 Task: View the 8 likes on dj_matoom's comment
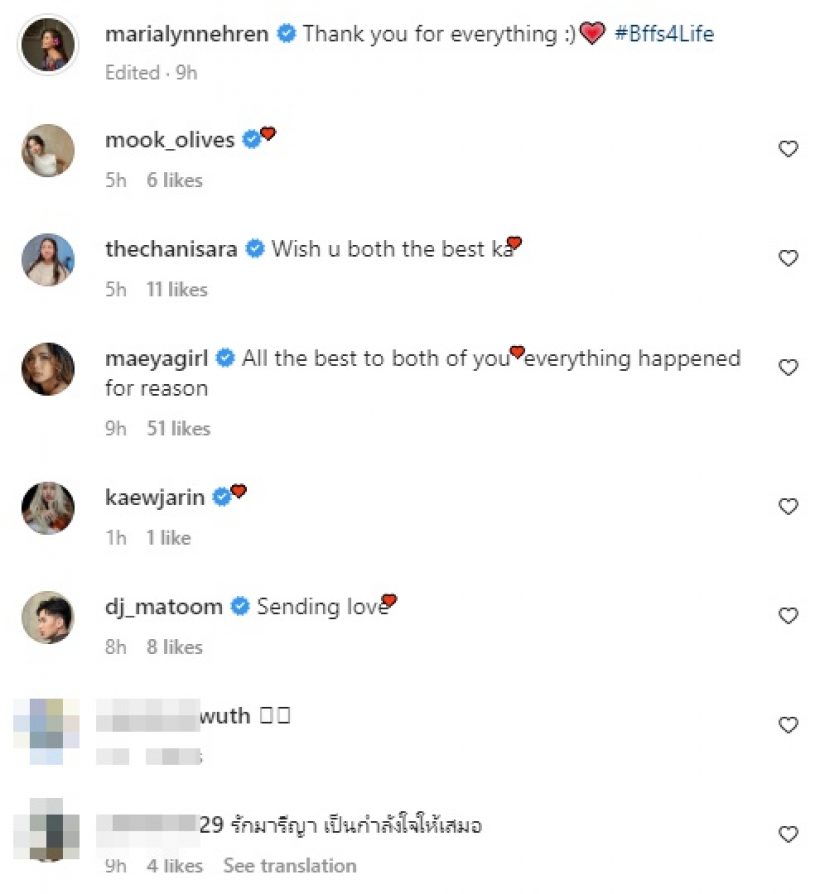coord(175,647)
